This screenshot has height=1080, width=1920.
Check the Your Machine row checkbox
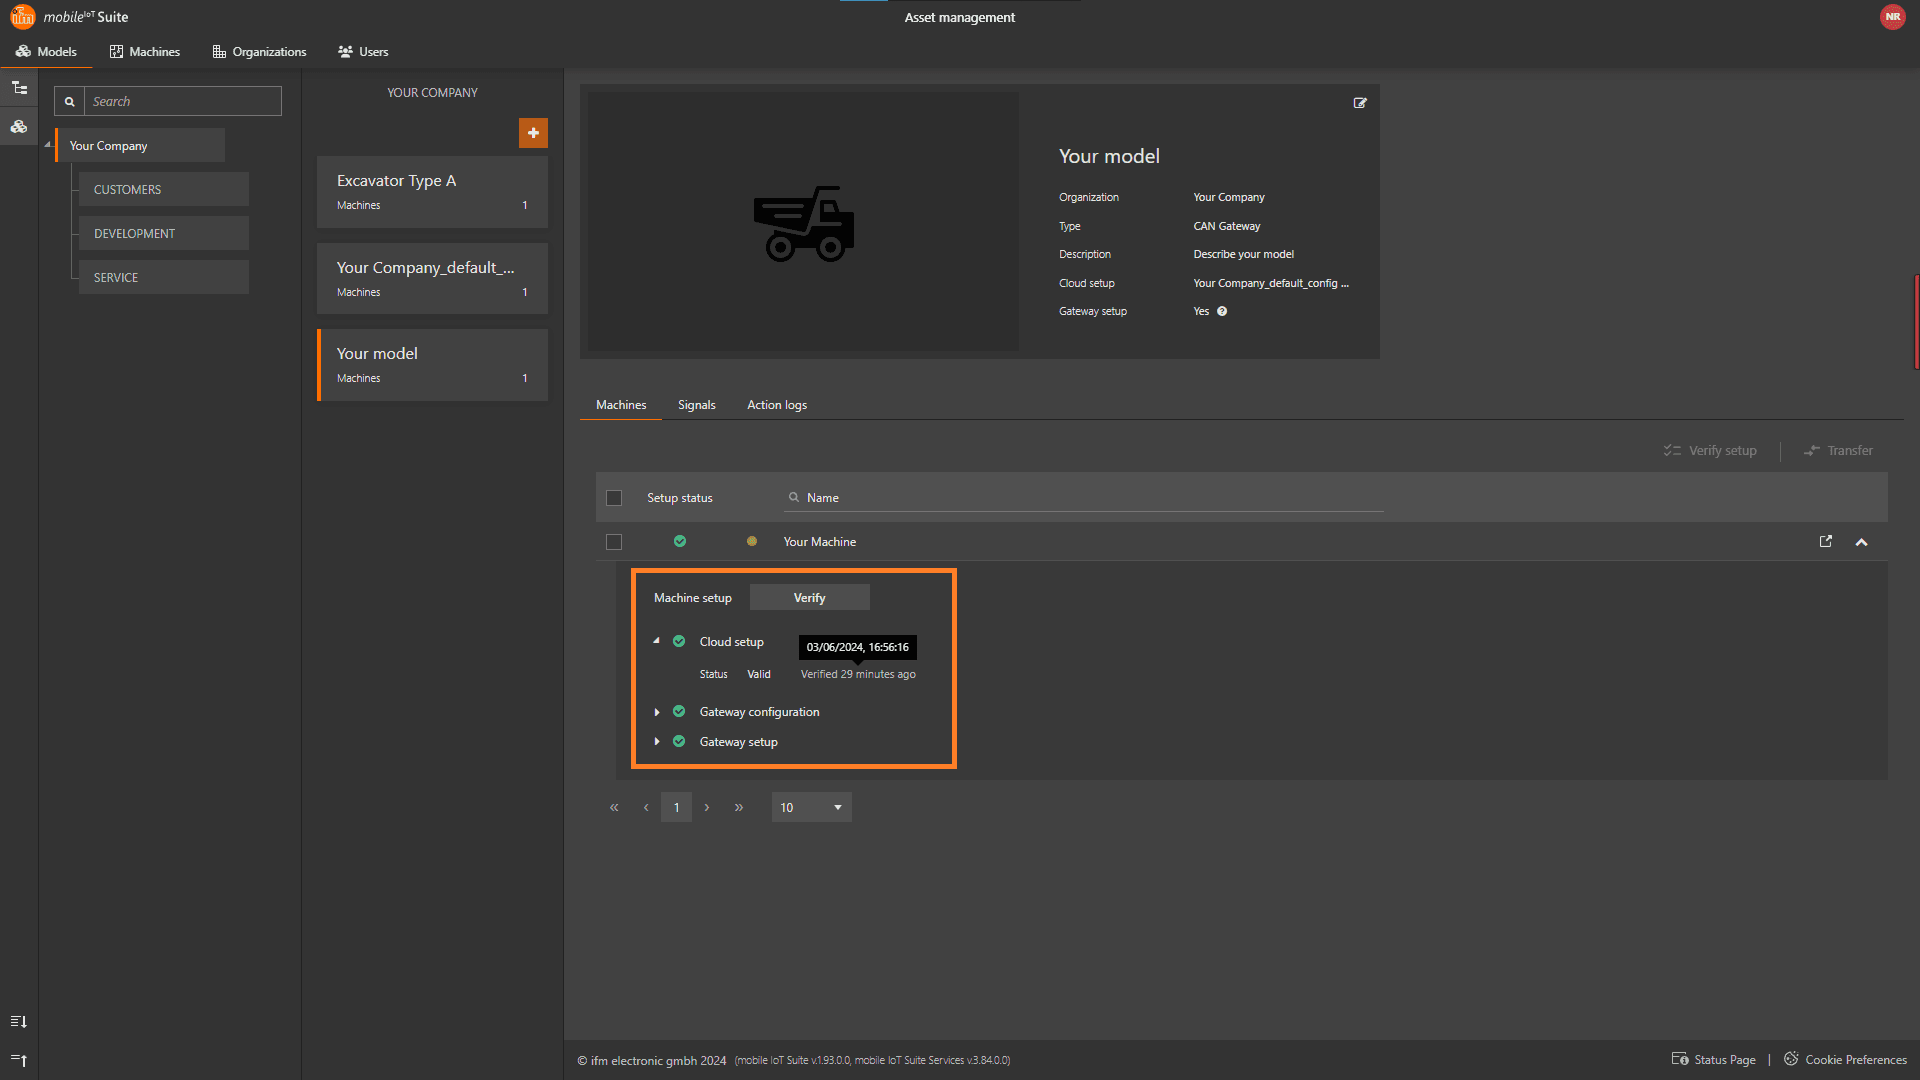tap(614, 542)
